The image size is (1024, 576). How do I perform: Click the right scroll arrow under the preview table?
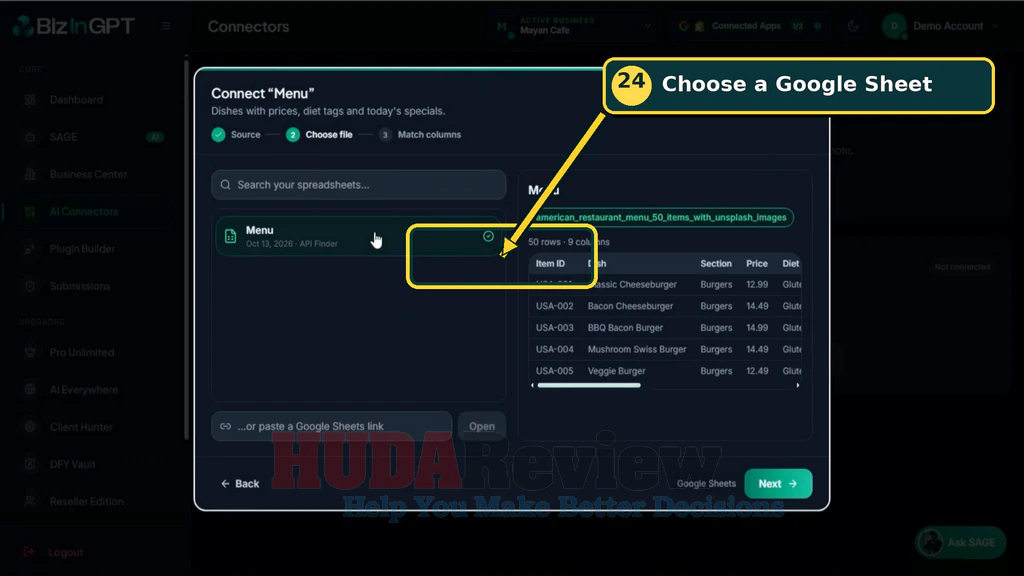pos(797,385)
